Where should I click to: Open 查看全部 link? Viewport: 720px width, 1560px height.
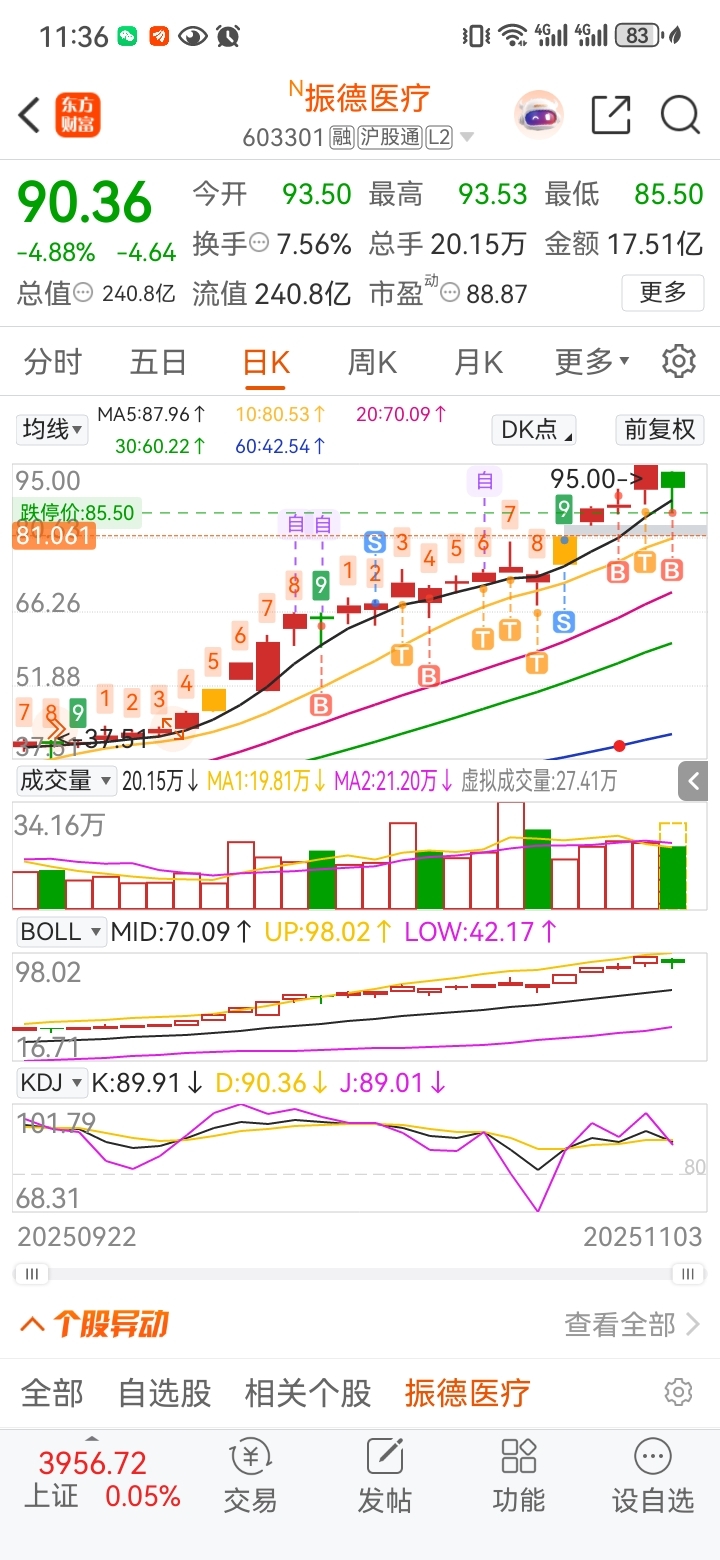point(632,1325)
